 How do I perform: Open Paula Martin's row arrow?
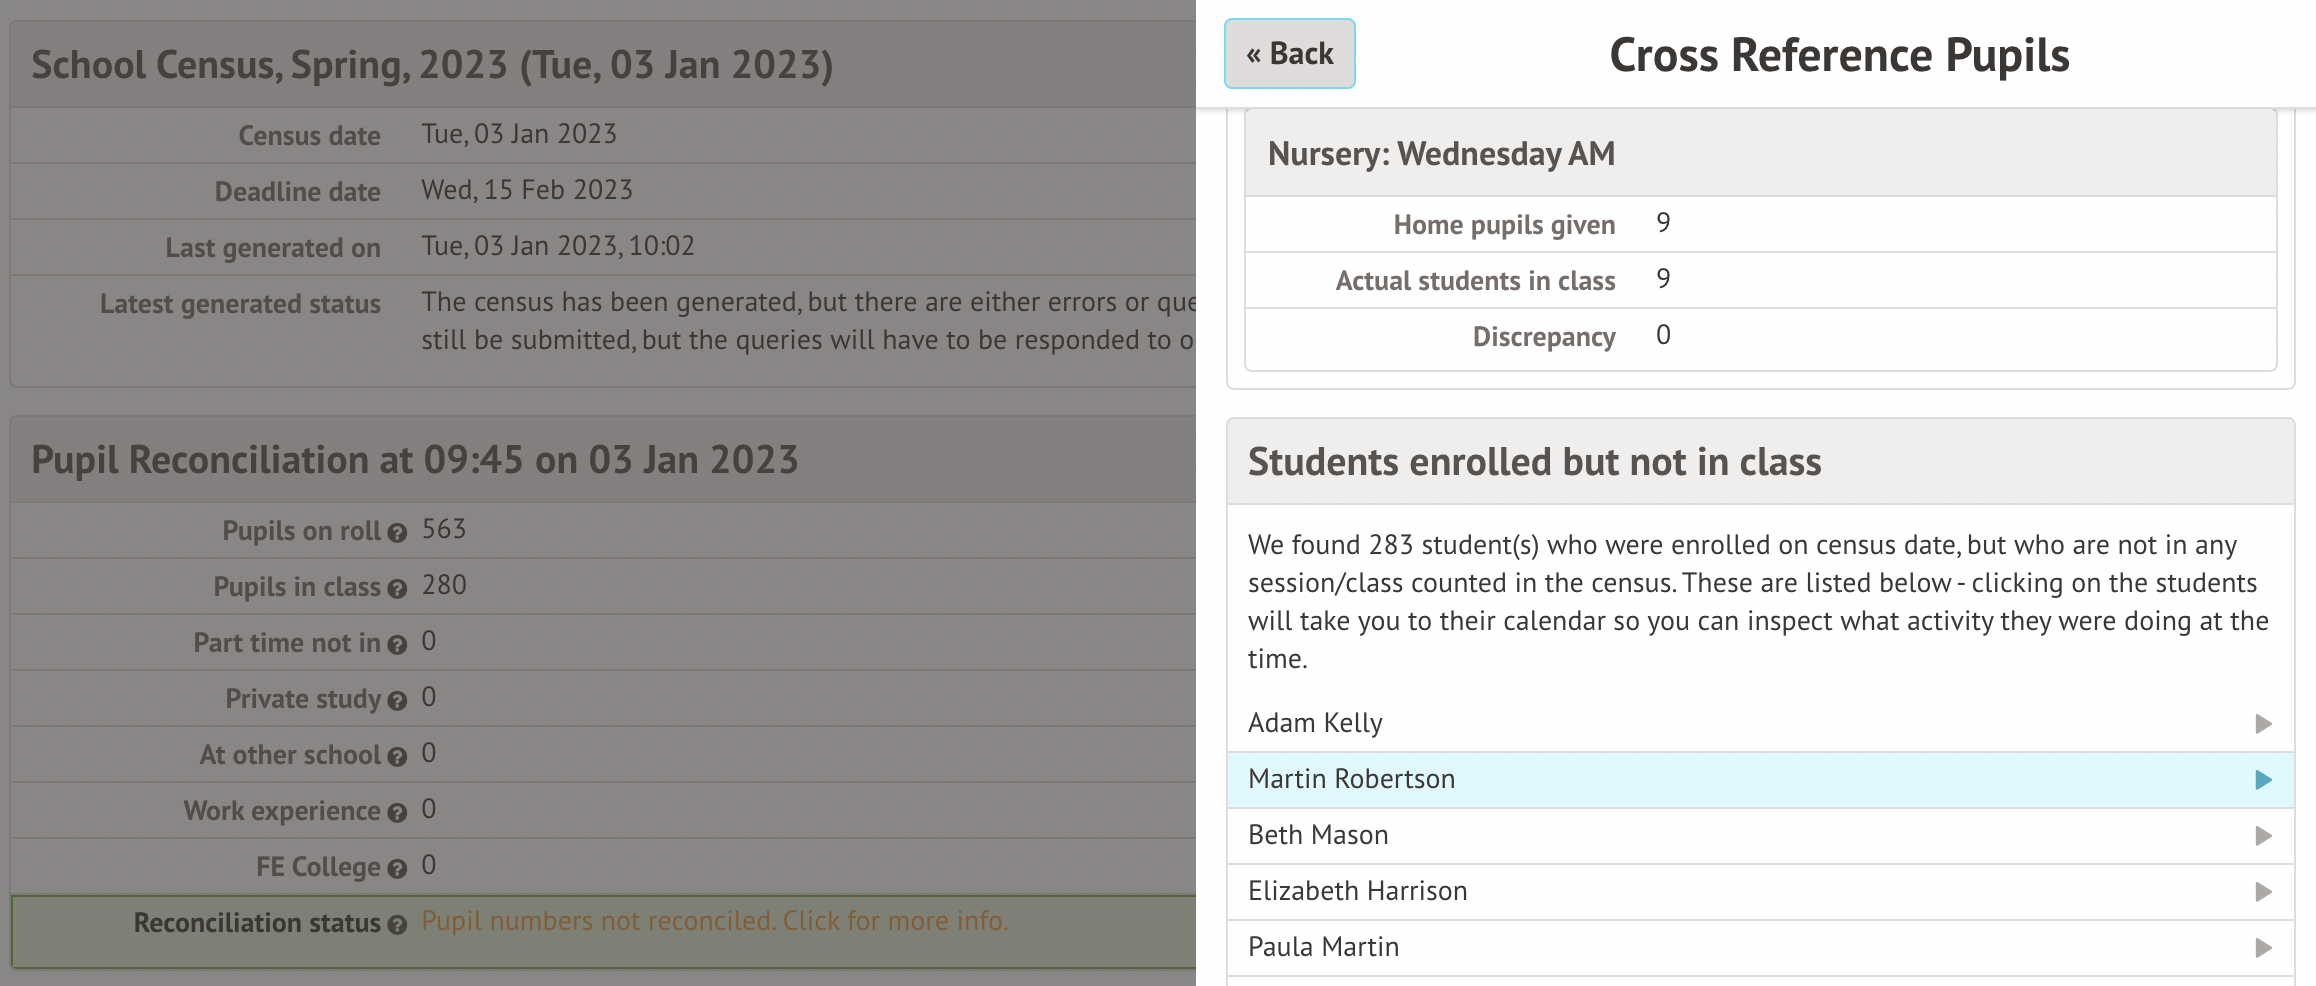click(2263, 948)
